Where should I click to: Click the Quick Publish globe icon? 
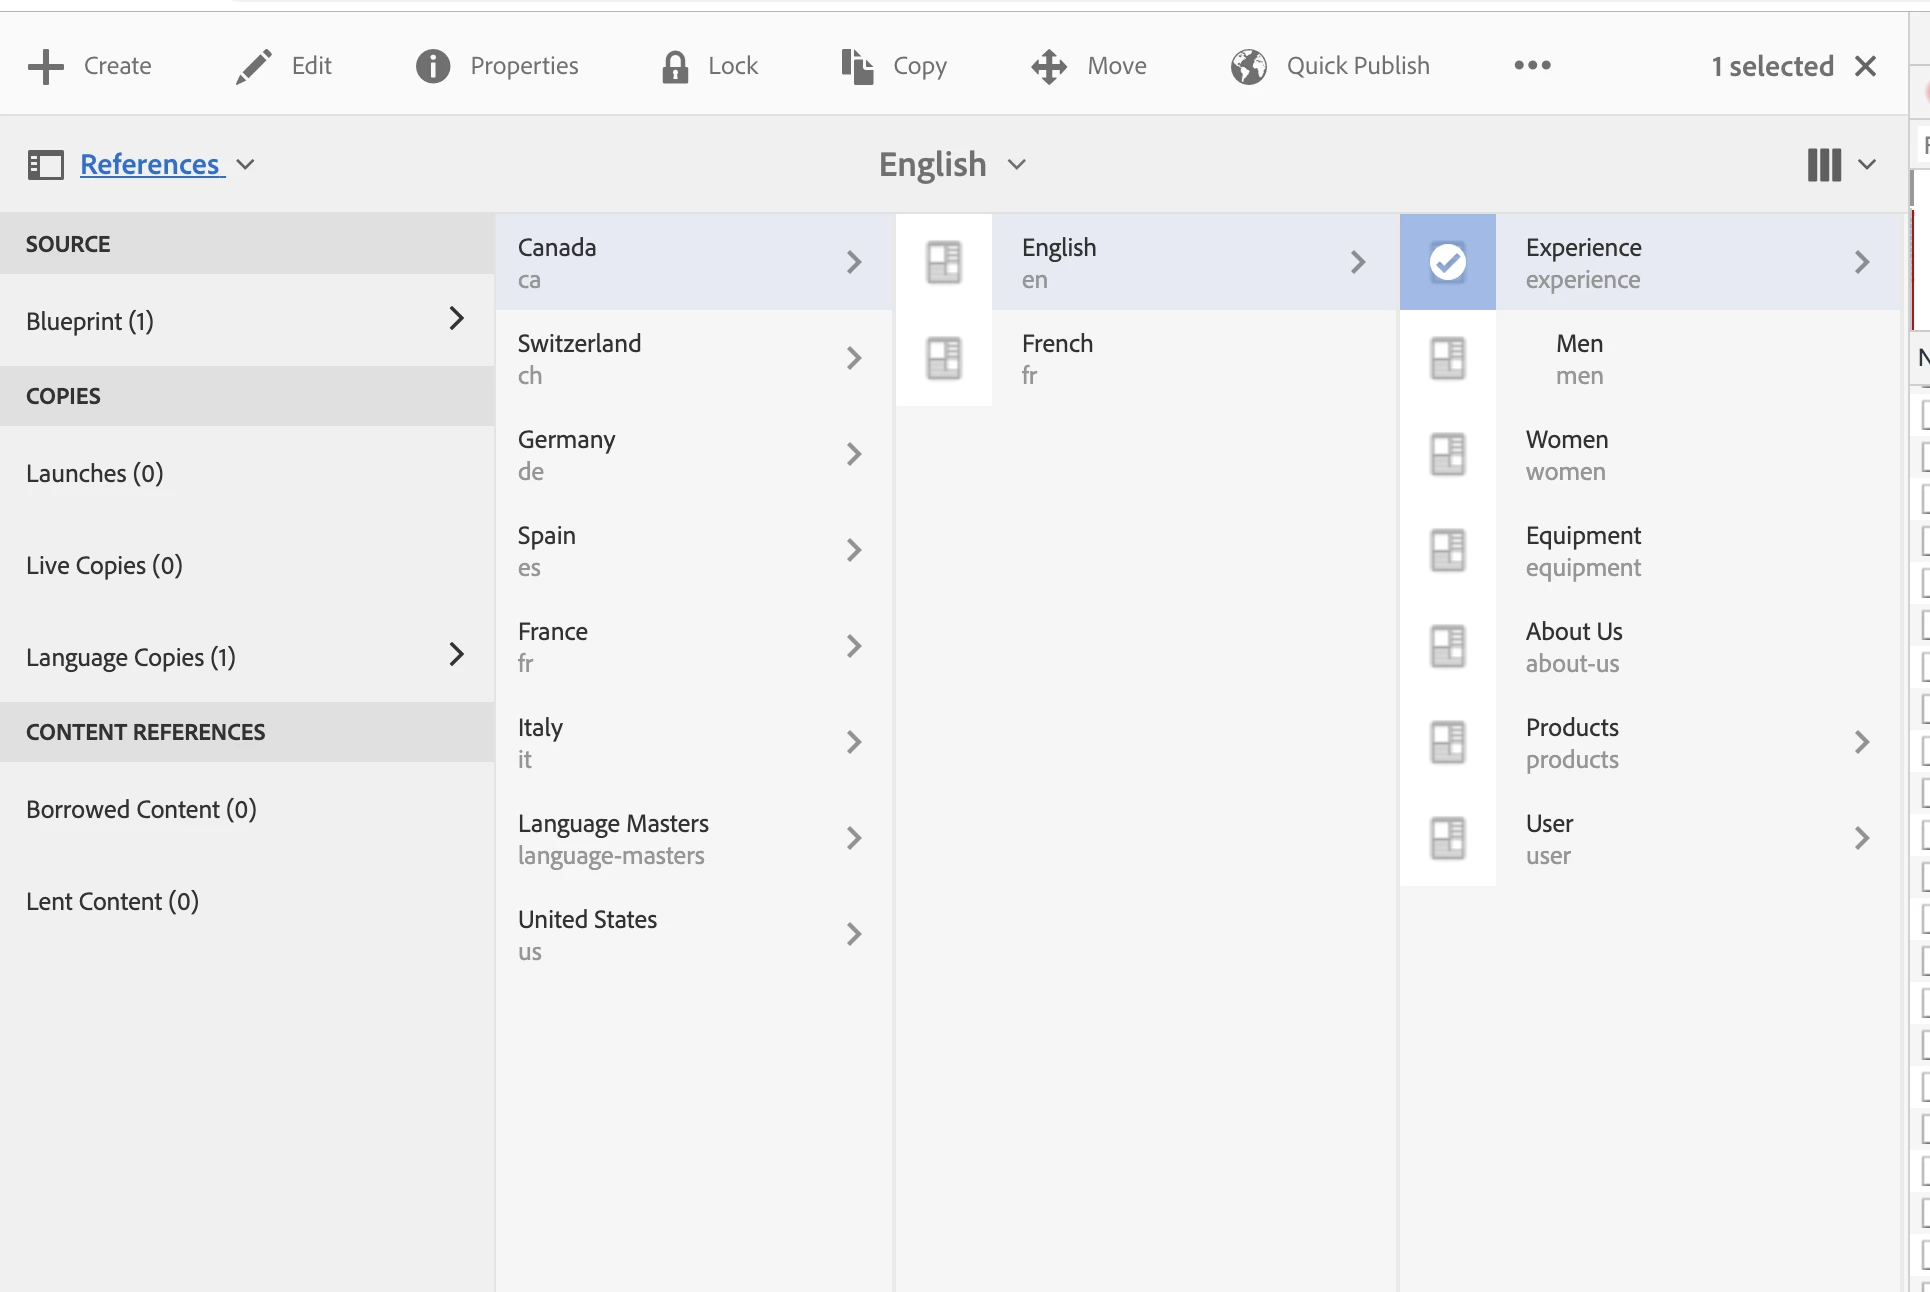[x=1249, y=66]
